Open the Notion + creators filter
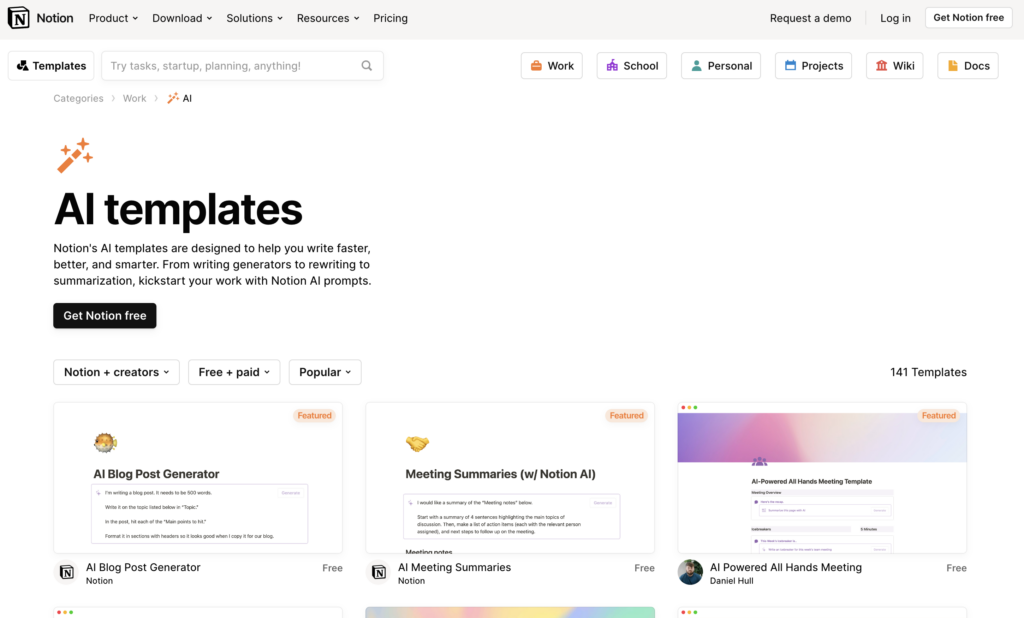Image resolution: width=1024 pixels, height=618 pixels. [116, 372]
